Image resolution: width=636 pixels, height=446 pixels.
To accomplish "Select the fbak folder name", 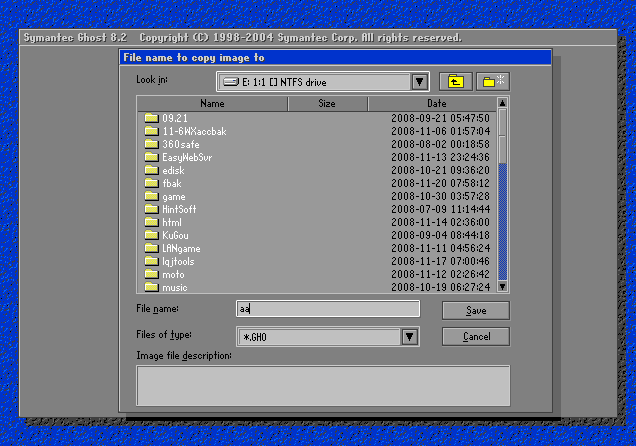I will [172, 183].
